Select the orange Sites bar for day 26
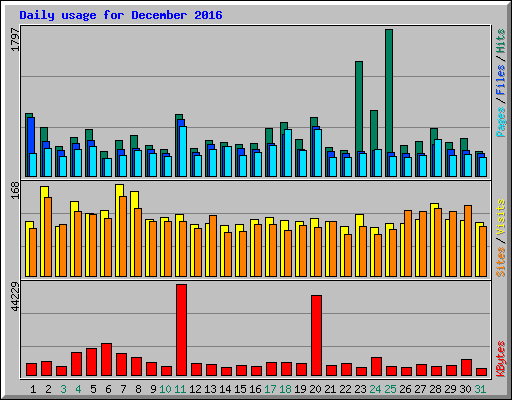The image size is (512, 400). [x=408, y=243]
